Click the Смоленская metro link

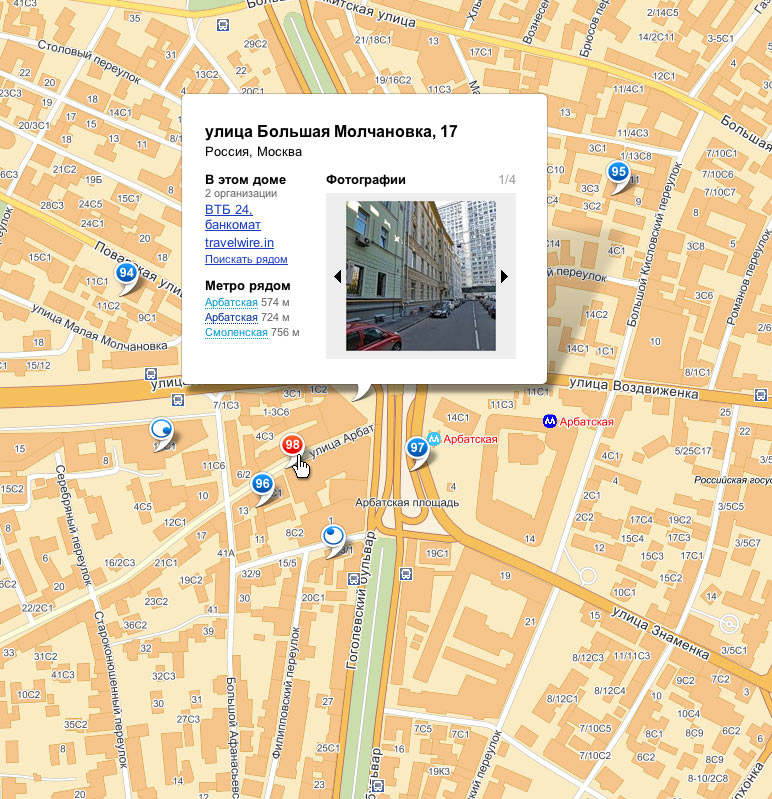(236, 332)
